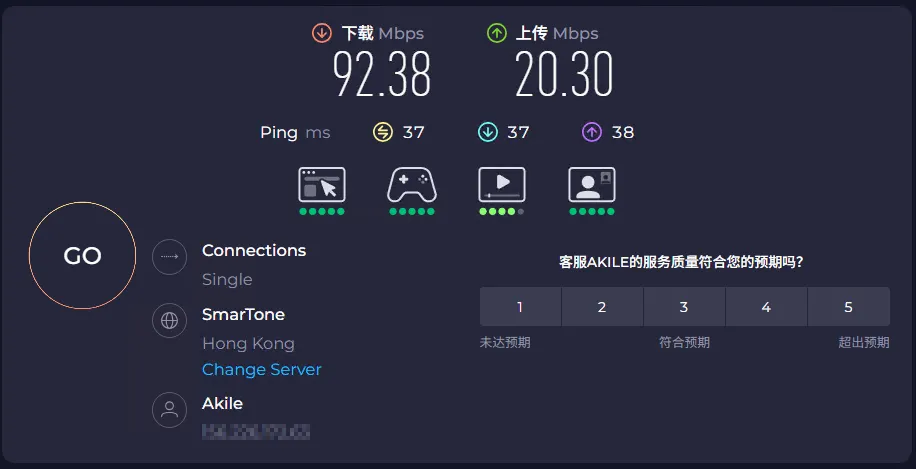The width and height of the screenshot is (916, 469).
Task: Click the web browsing performance icon
Action: (322, 185)
